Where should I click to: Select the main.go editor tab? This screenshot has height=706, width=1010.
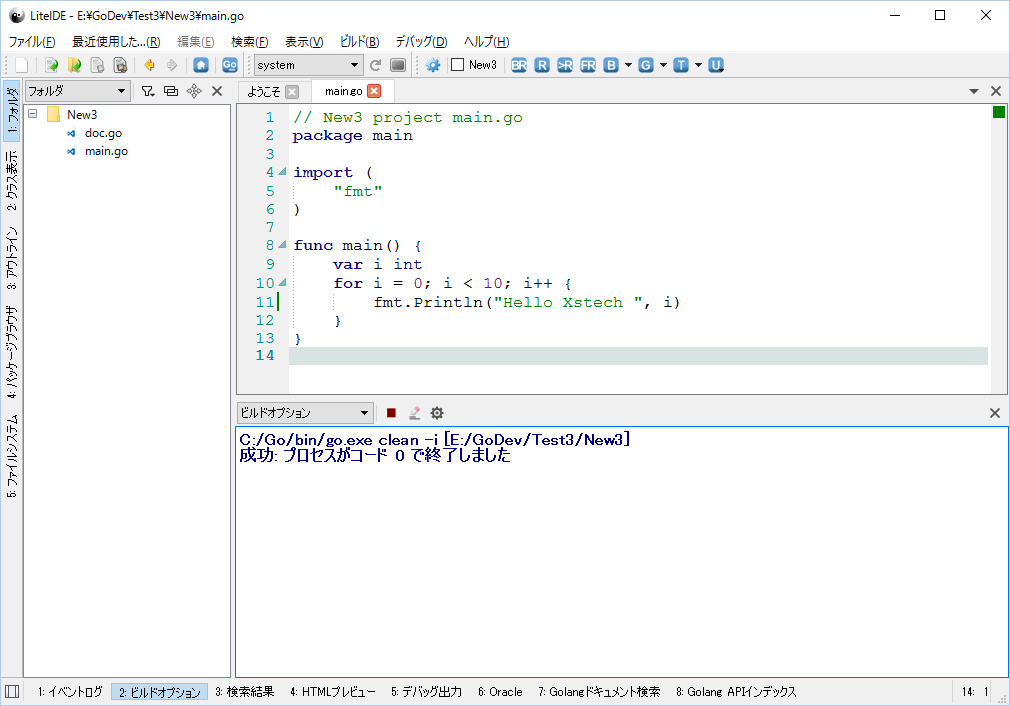pyautogui.click(x=343, y=91)
